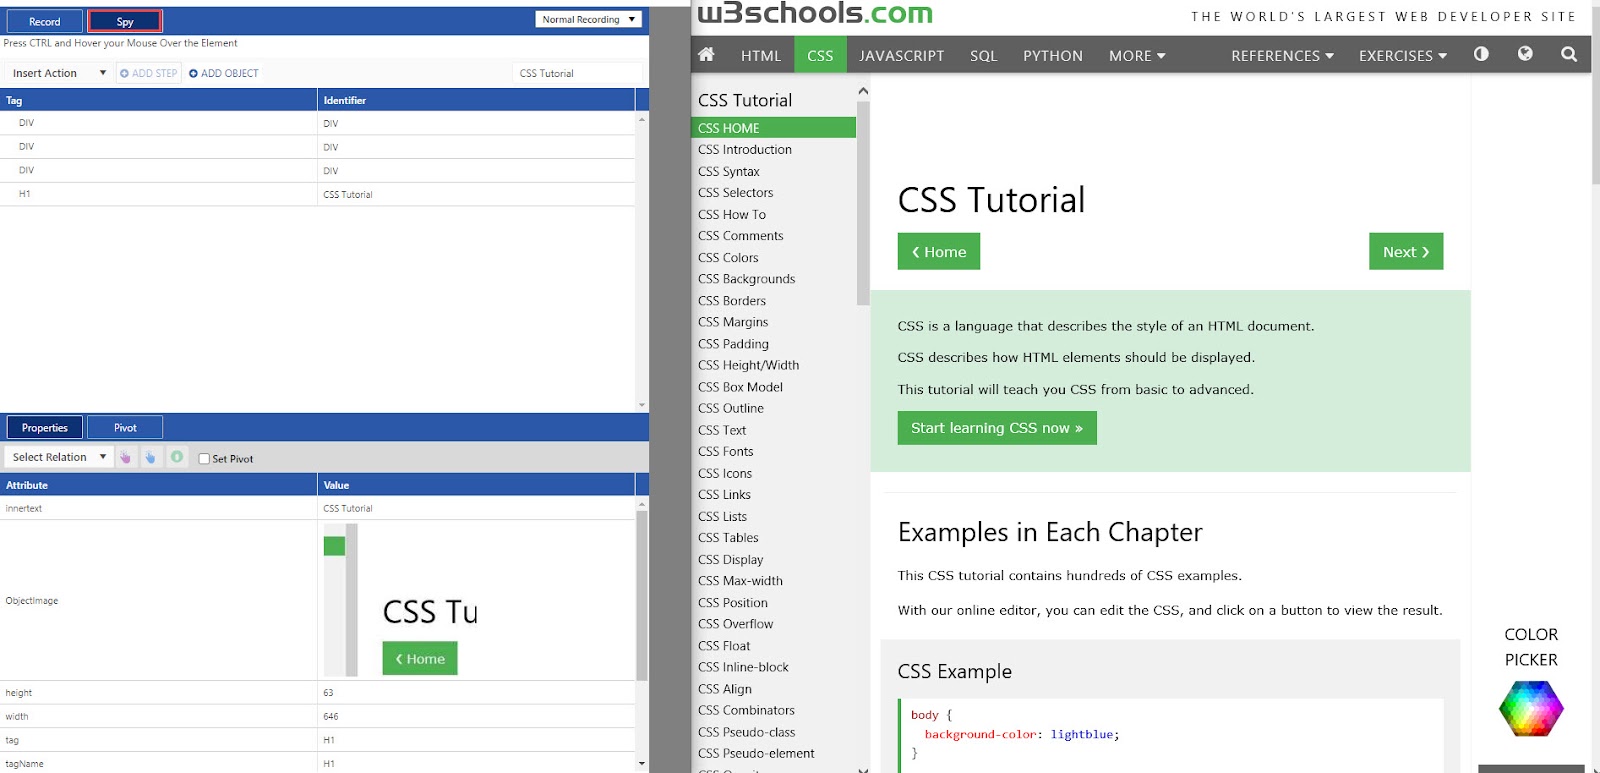Viewport: 1600px width, 773px height.
Task: Click the lightblue value in code example
Action: pyautogui.click(x=1082, y=734)
